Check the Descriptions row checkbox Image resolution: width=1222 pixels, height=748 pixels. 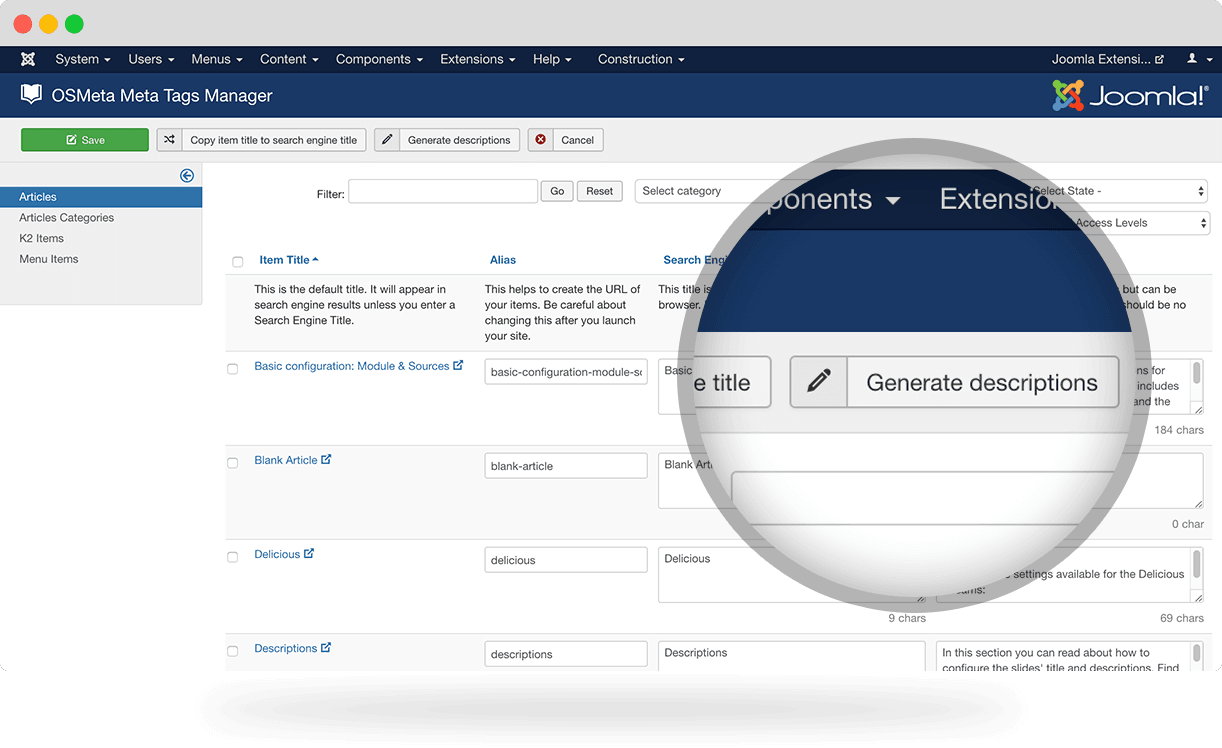pyautogui.click(x=233, y=651)
